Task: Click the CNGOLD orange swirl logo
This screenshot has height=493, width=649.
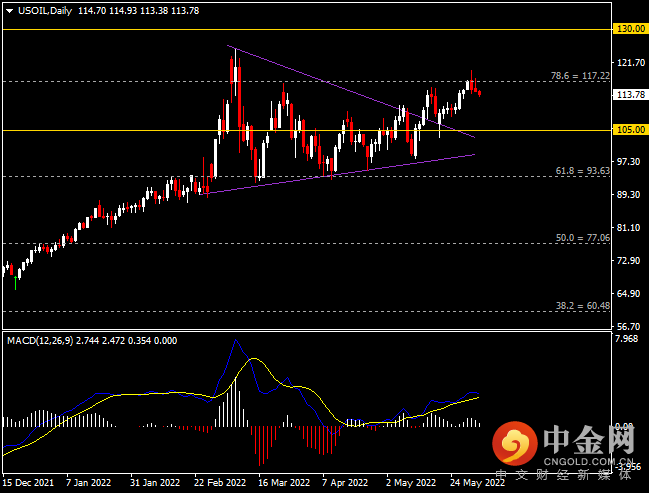Action: coord(514,443)
